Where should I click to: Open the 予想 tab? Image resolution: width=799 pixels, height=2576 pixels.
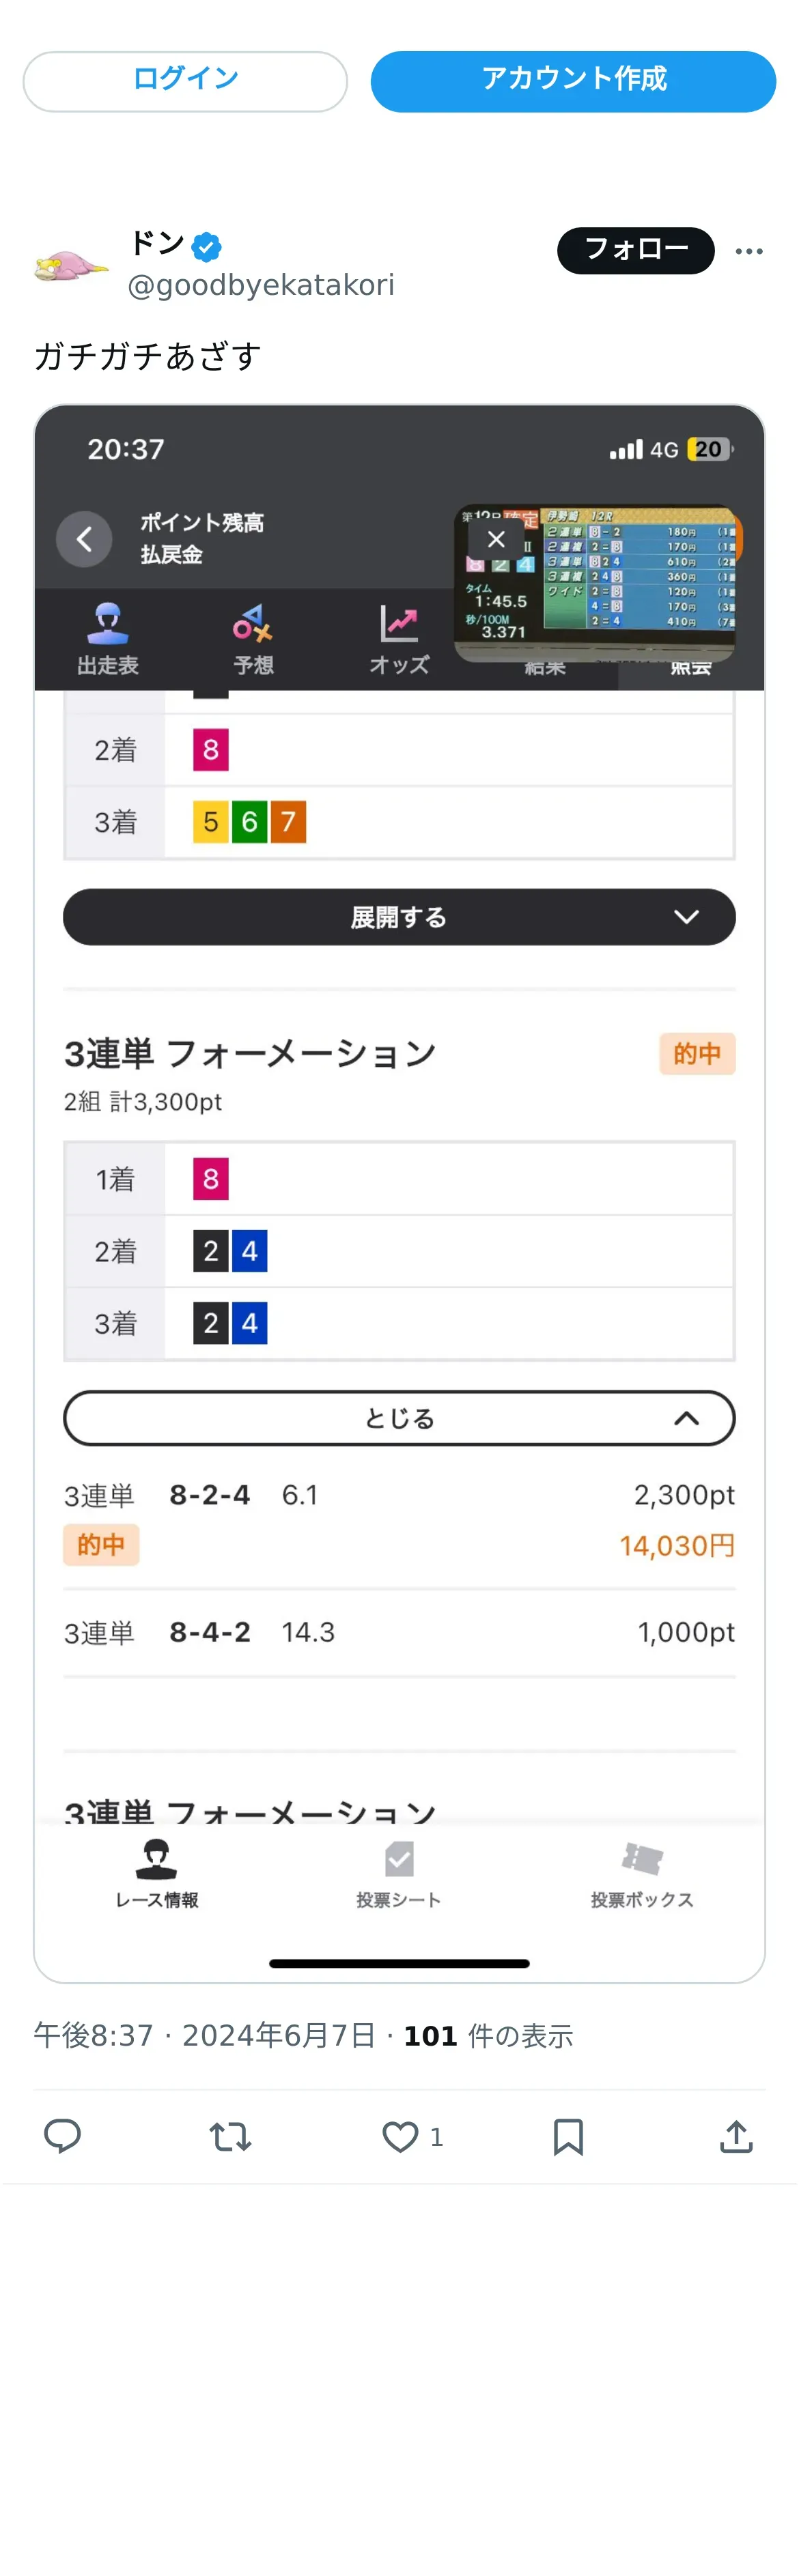coord(253,639)
